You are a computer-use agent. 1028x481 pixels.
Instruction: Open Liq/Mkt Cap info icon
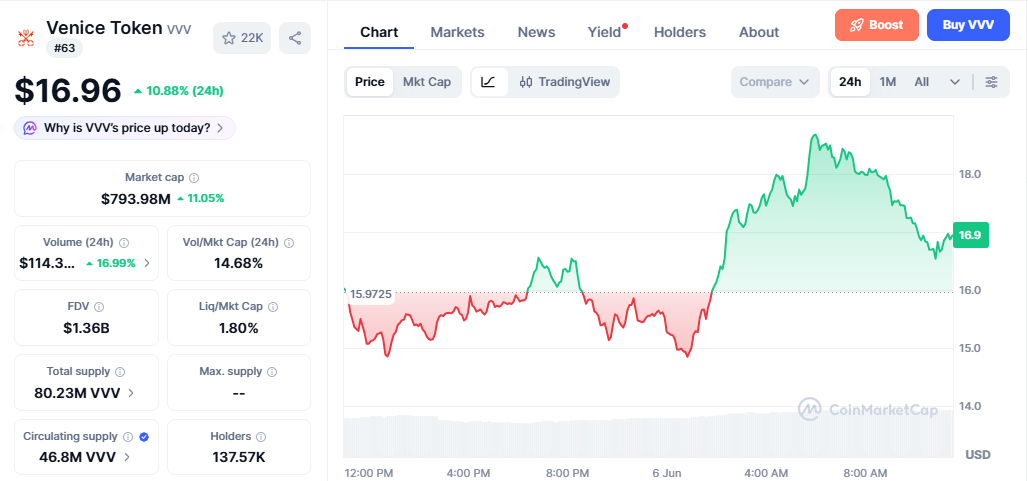(x=273, y=307)
